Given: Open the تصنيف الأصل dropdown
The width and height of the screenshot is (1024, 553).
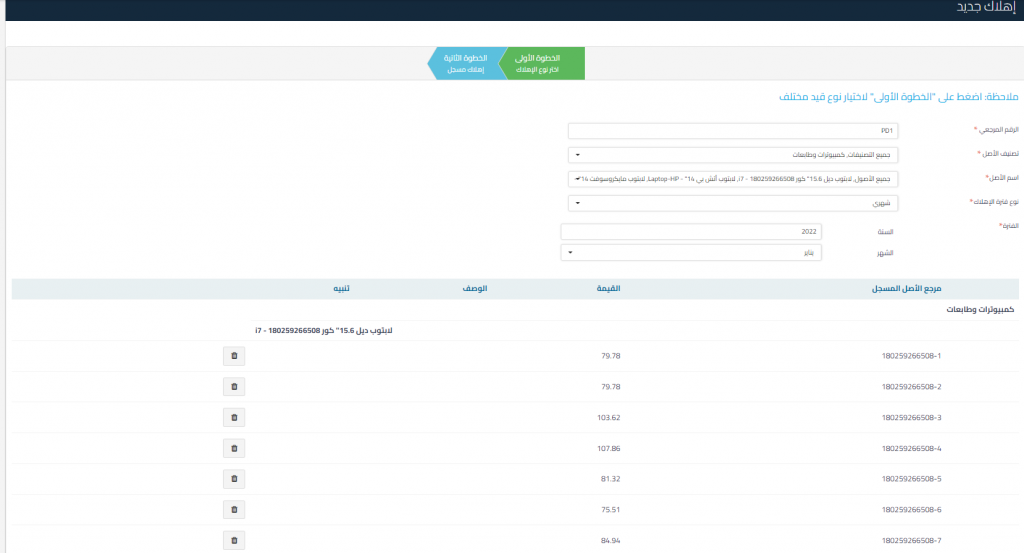Looking at the screenshot, I should click(732, 155).
